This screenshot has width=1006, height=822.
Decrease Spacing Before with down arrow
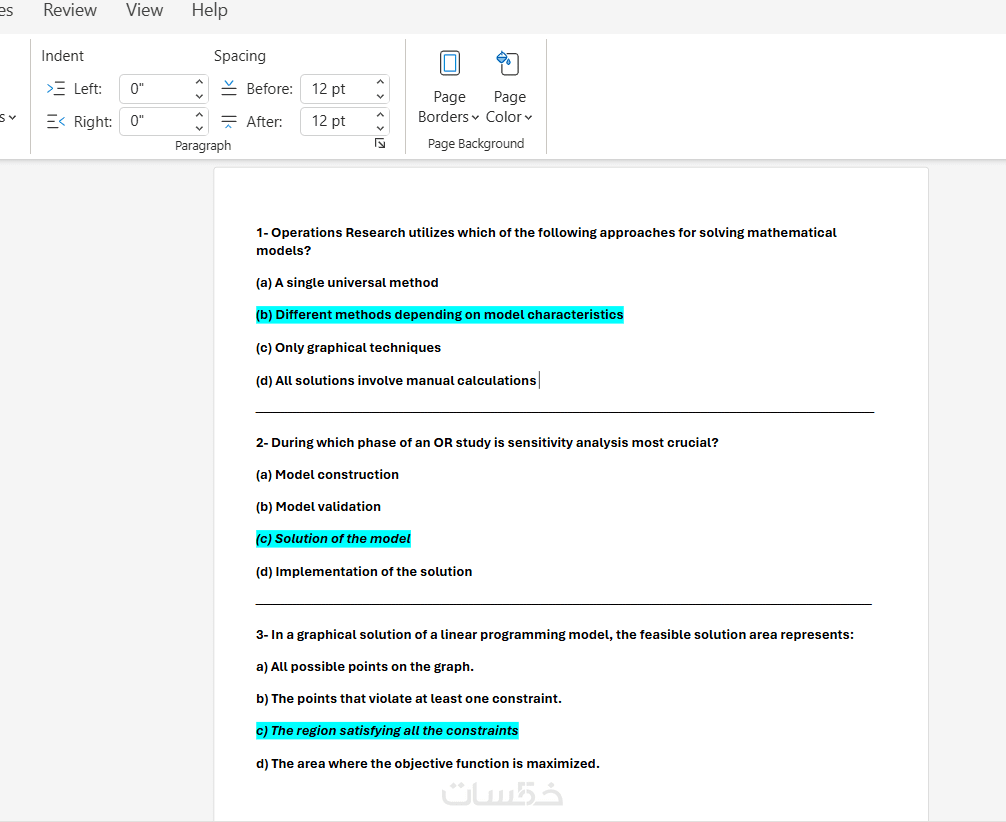pos(380,96)
